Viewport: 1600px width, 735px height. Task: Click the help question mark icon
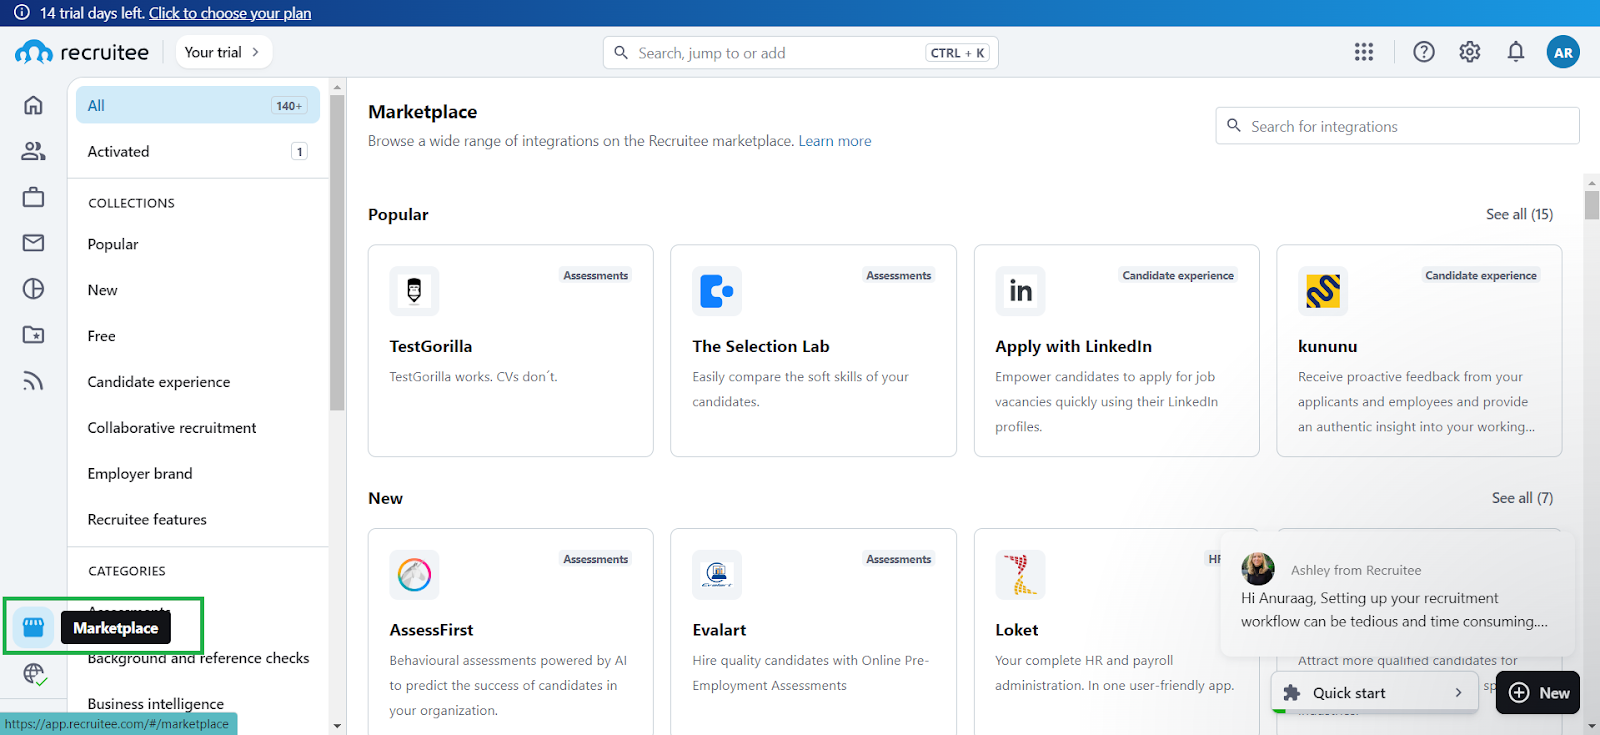[x=1423, y=52]
